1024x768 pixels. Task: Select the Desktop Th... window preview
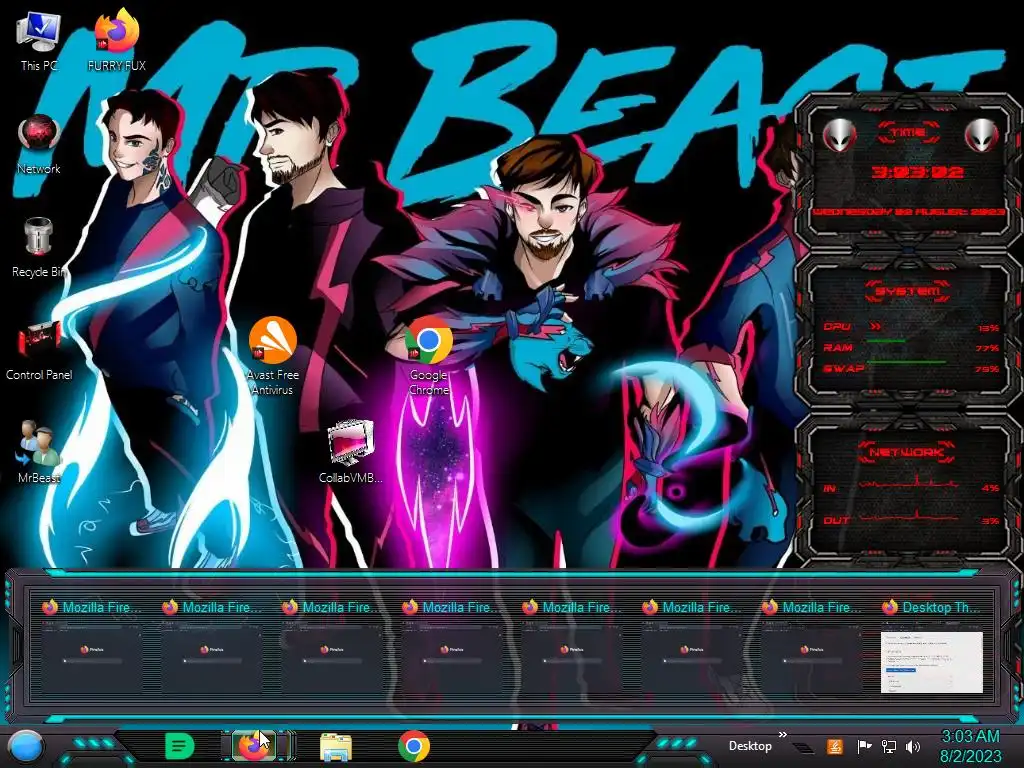click(x=932, y=662)
